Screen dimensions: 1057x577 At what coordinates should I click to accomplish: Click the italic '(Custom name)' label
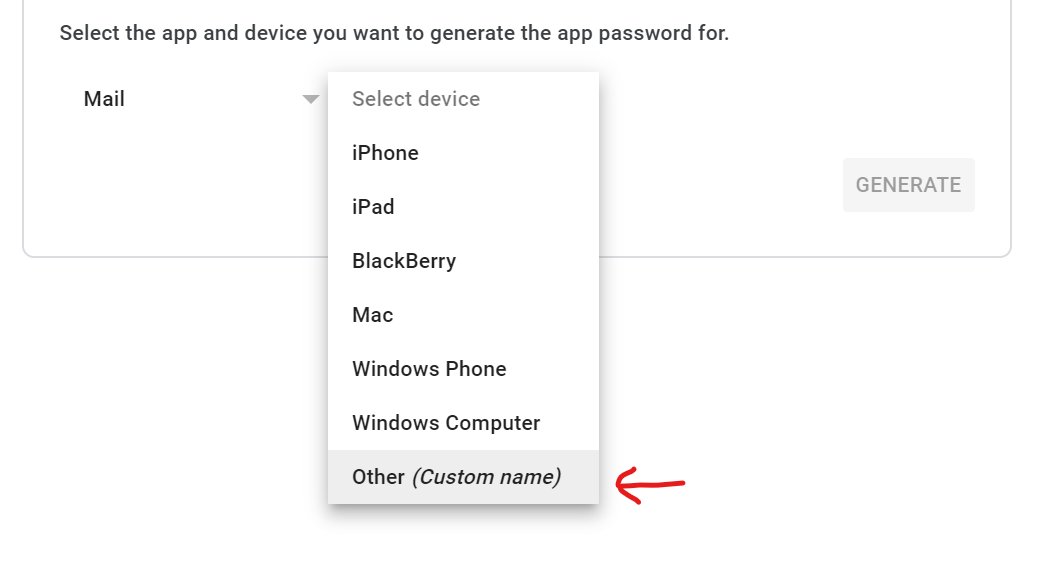click(x=487, y=477)
